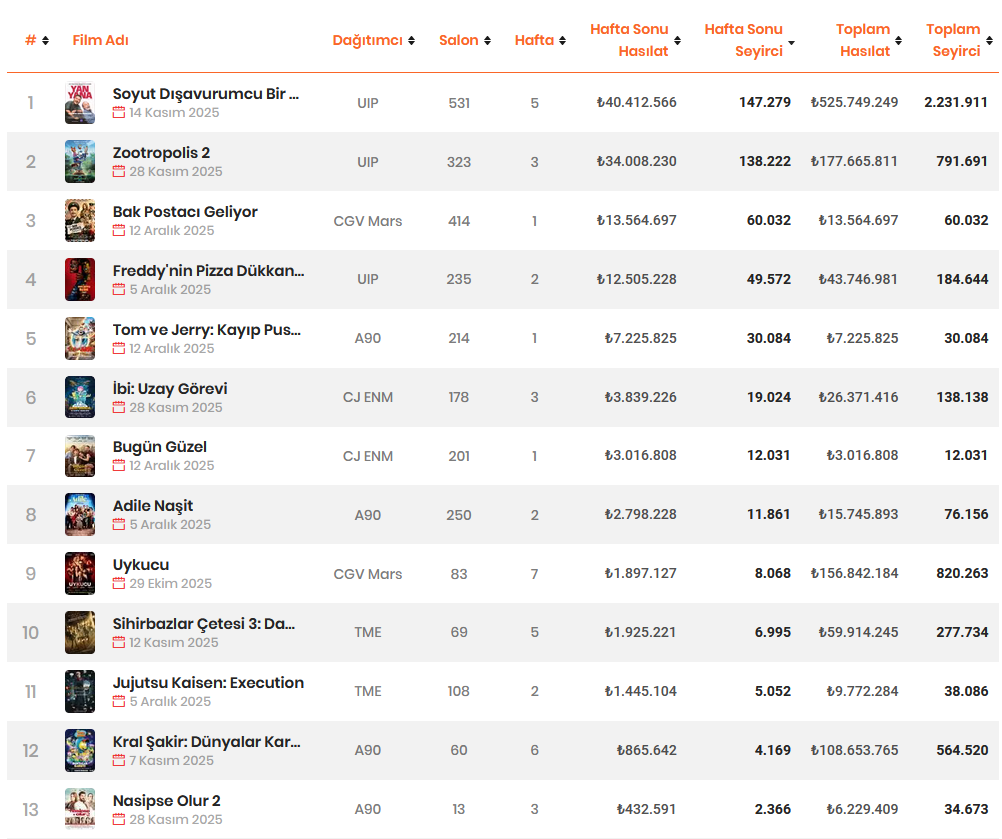The height and width of the screenshot is (839, 1002).
Task: Sort by Hafta Sonu Hasılat header
Action: pos(629,40)
